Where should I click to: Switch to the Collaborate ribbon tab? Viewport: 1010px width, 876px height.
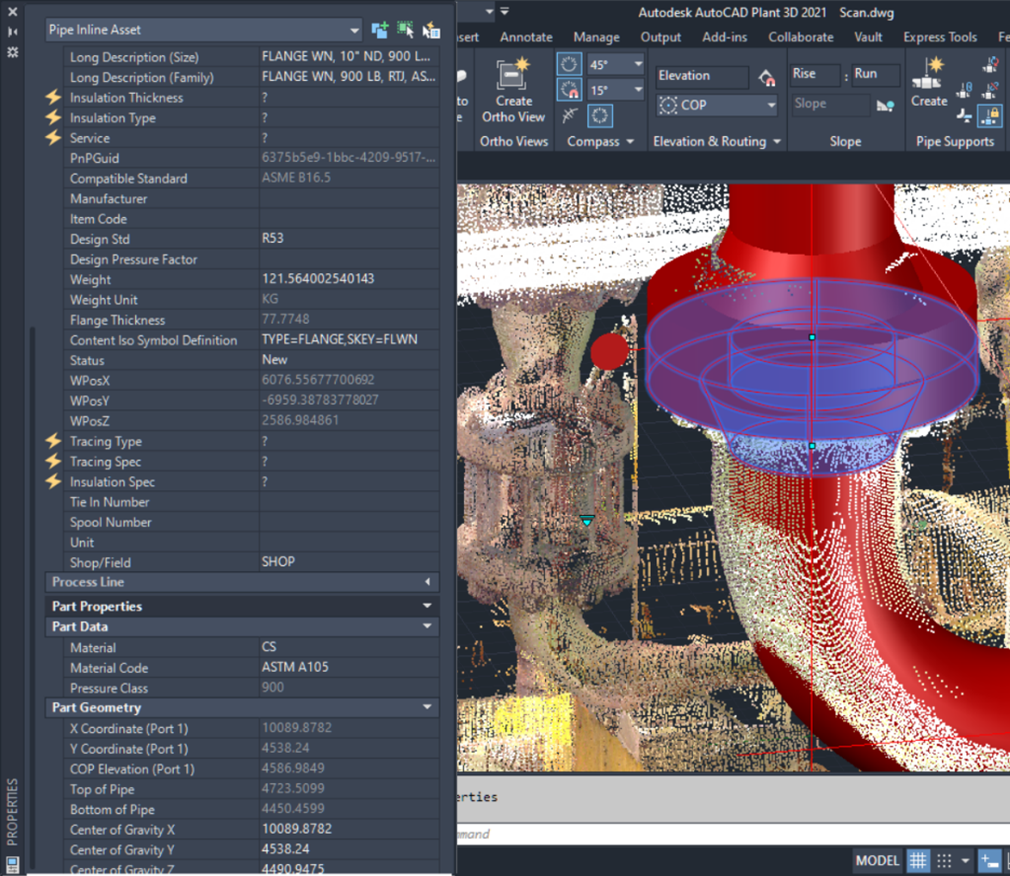tap(800, 37)
